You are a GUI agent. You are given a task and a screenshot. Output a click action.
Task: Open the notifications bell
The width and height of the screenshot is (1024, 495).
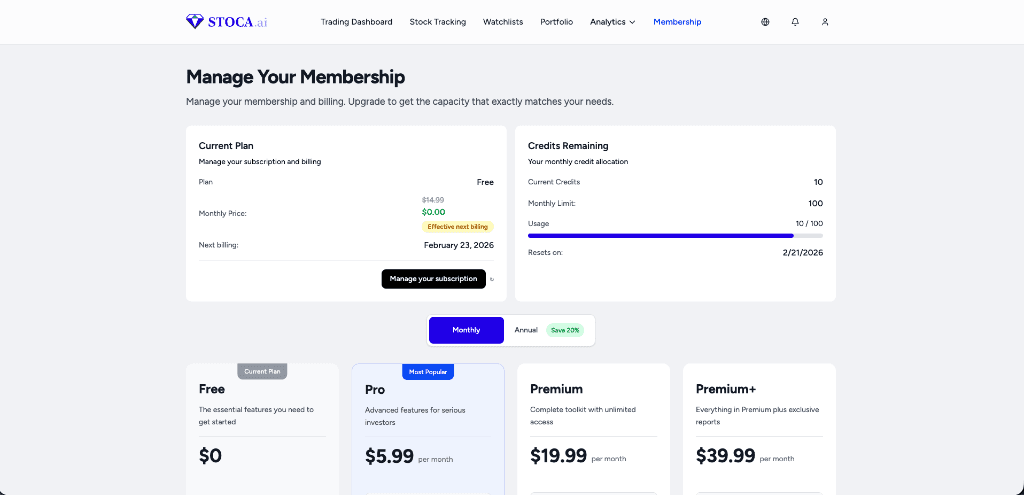[x=795, y=22]
